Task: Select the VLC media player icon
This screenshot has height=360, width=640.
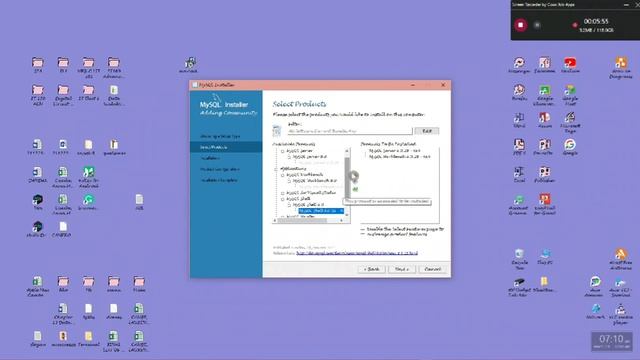Action: coord(621,313)
